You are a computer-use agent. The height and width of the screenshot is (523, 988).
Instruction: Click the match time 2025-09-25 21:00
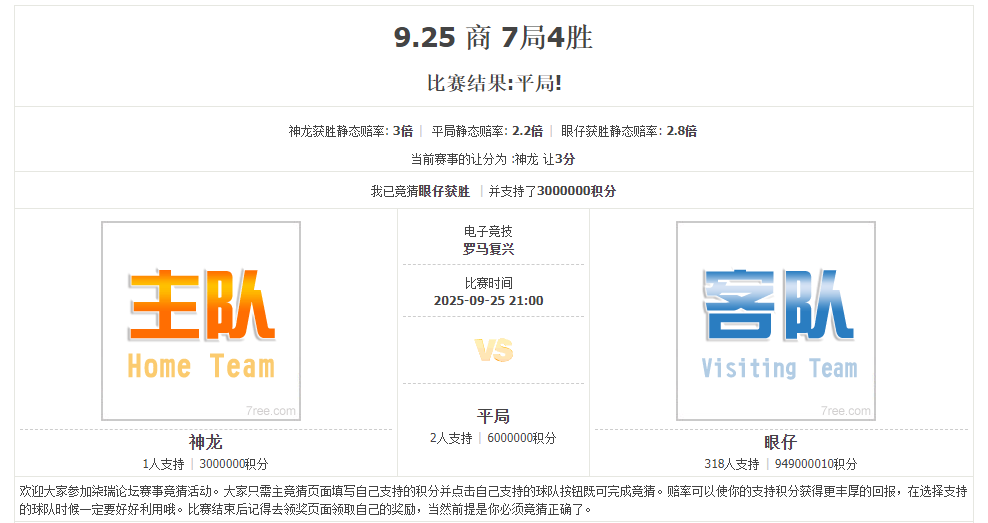(x=489, y=301)
